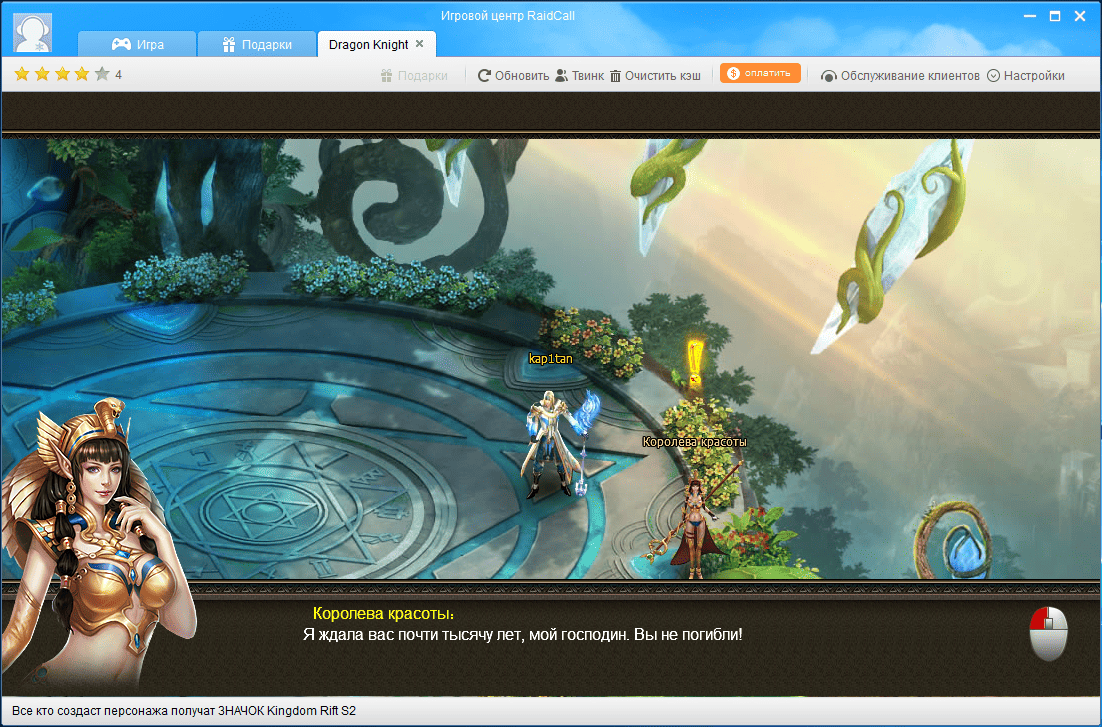Click the 'Игровой центр RaidCall' window title
The height and width of the screenshot is (727, 1102).
(507, 15)
